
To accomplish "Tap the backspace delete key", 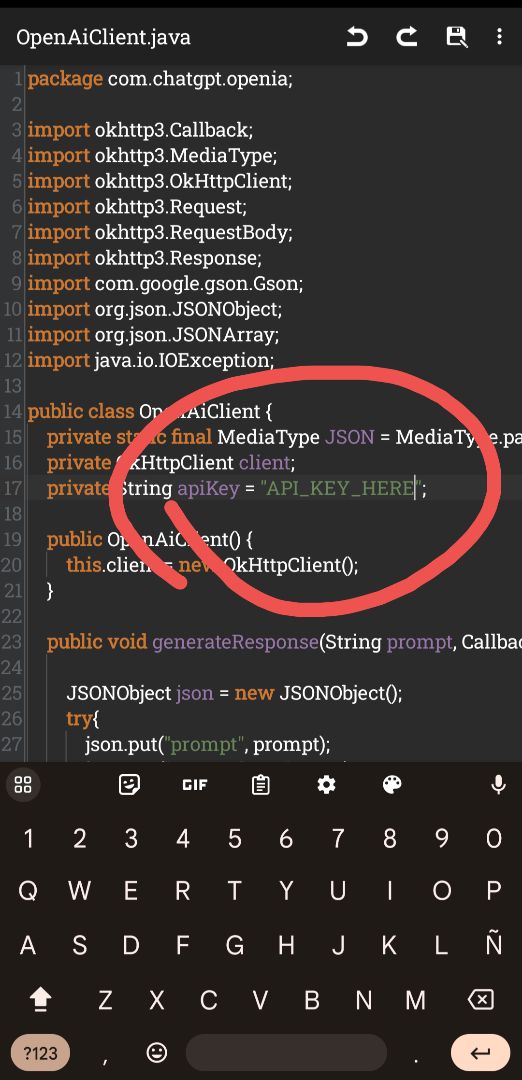I will pyautogui.click(x=480, y=999).
